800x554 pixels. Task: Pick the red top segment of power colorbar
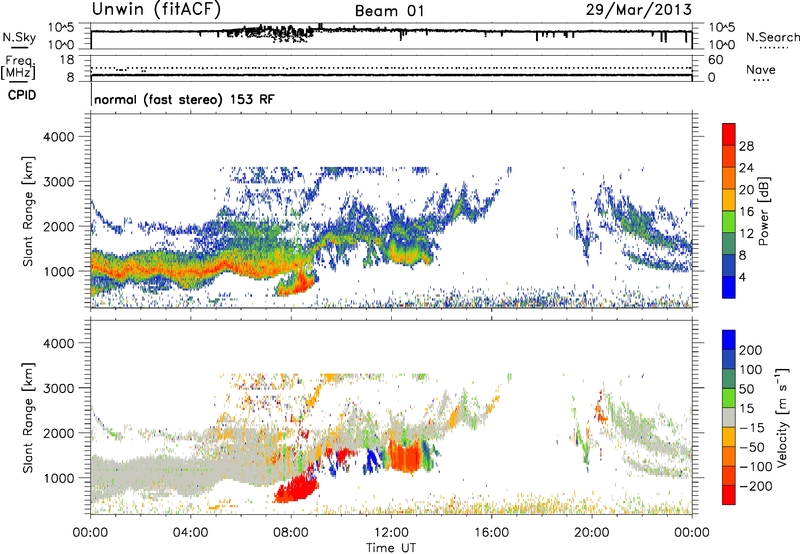[x=729, y=134]
